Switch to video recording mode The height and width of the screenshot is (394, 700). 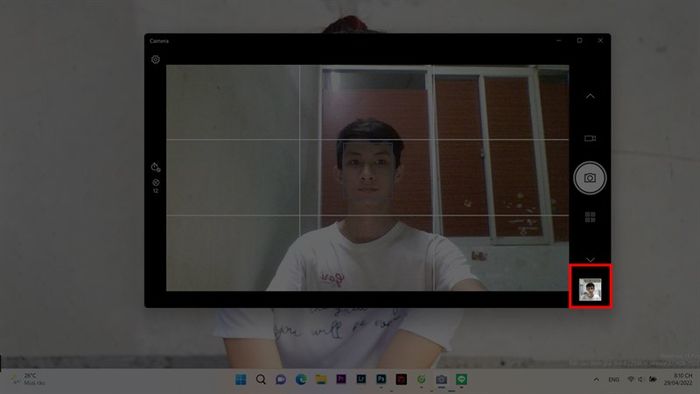tap(590, 138)
